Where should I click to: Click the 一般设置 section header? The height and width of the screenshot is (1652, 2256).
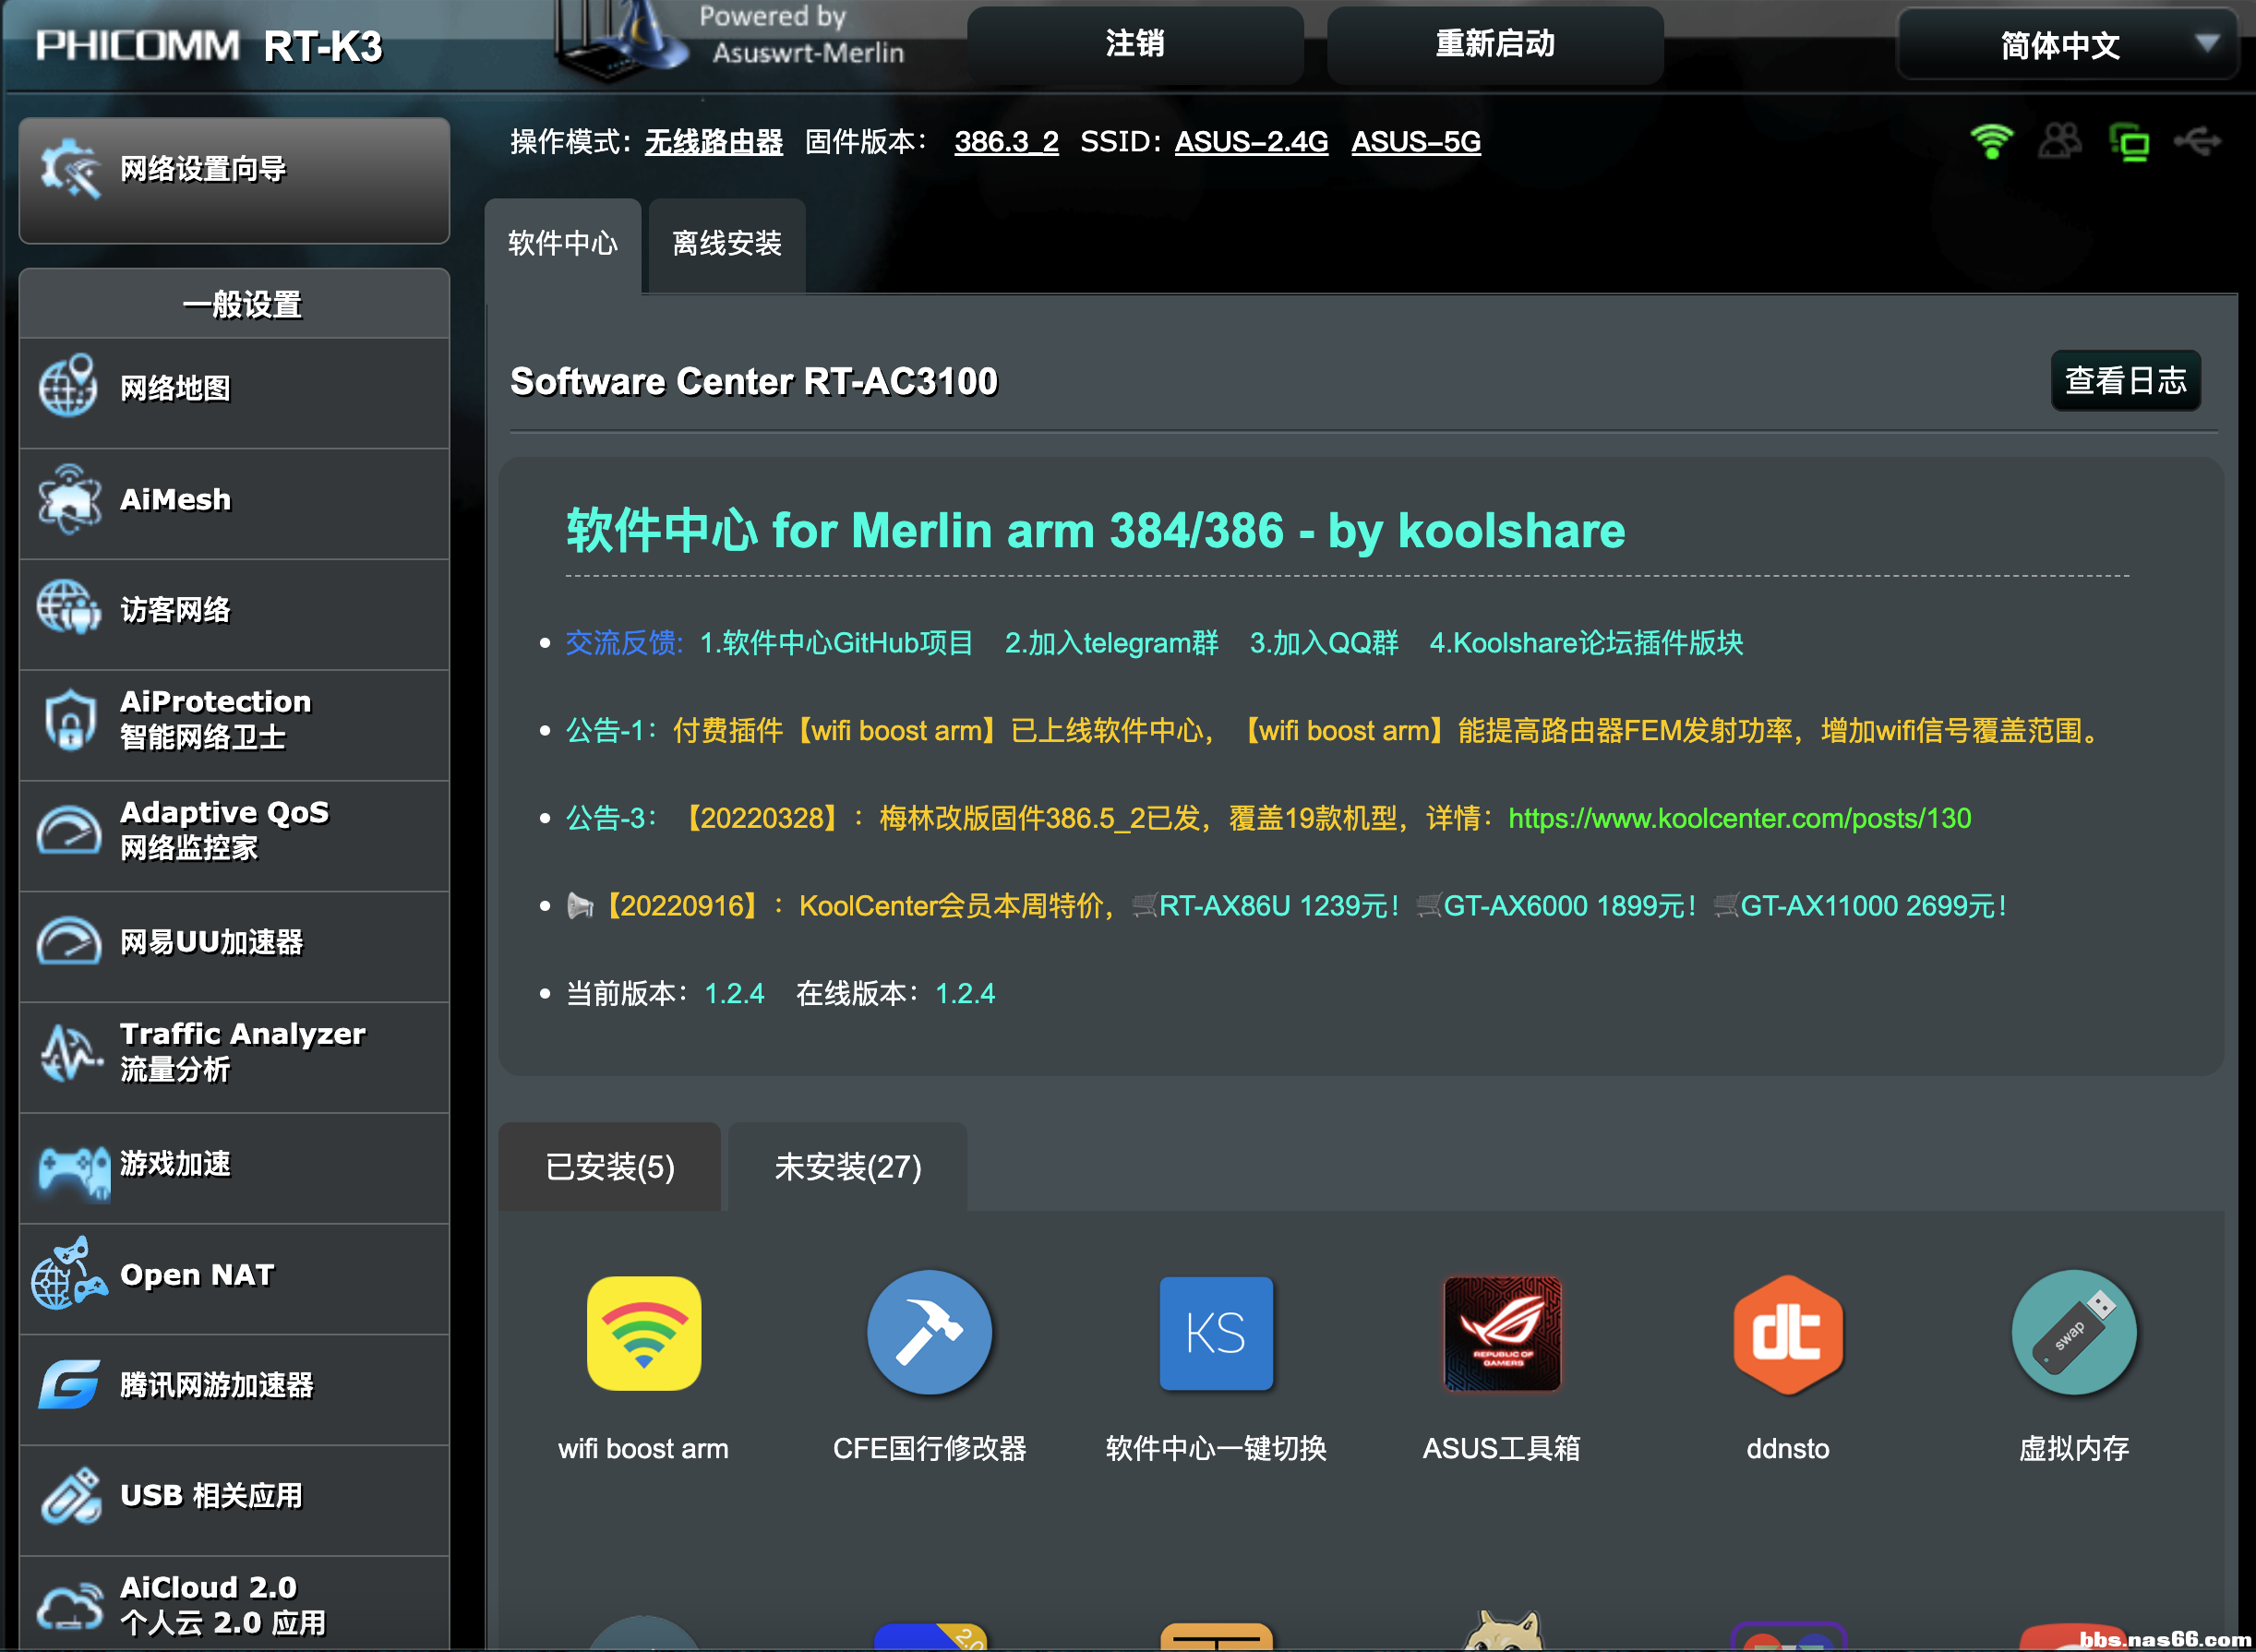[234, 304]
